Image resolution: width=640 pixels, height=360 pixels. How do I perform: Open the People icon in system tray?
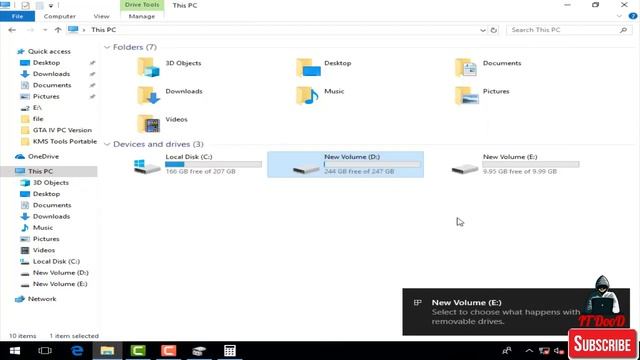coord(507,351)
